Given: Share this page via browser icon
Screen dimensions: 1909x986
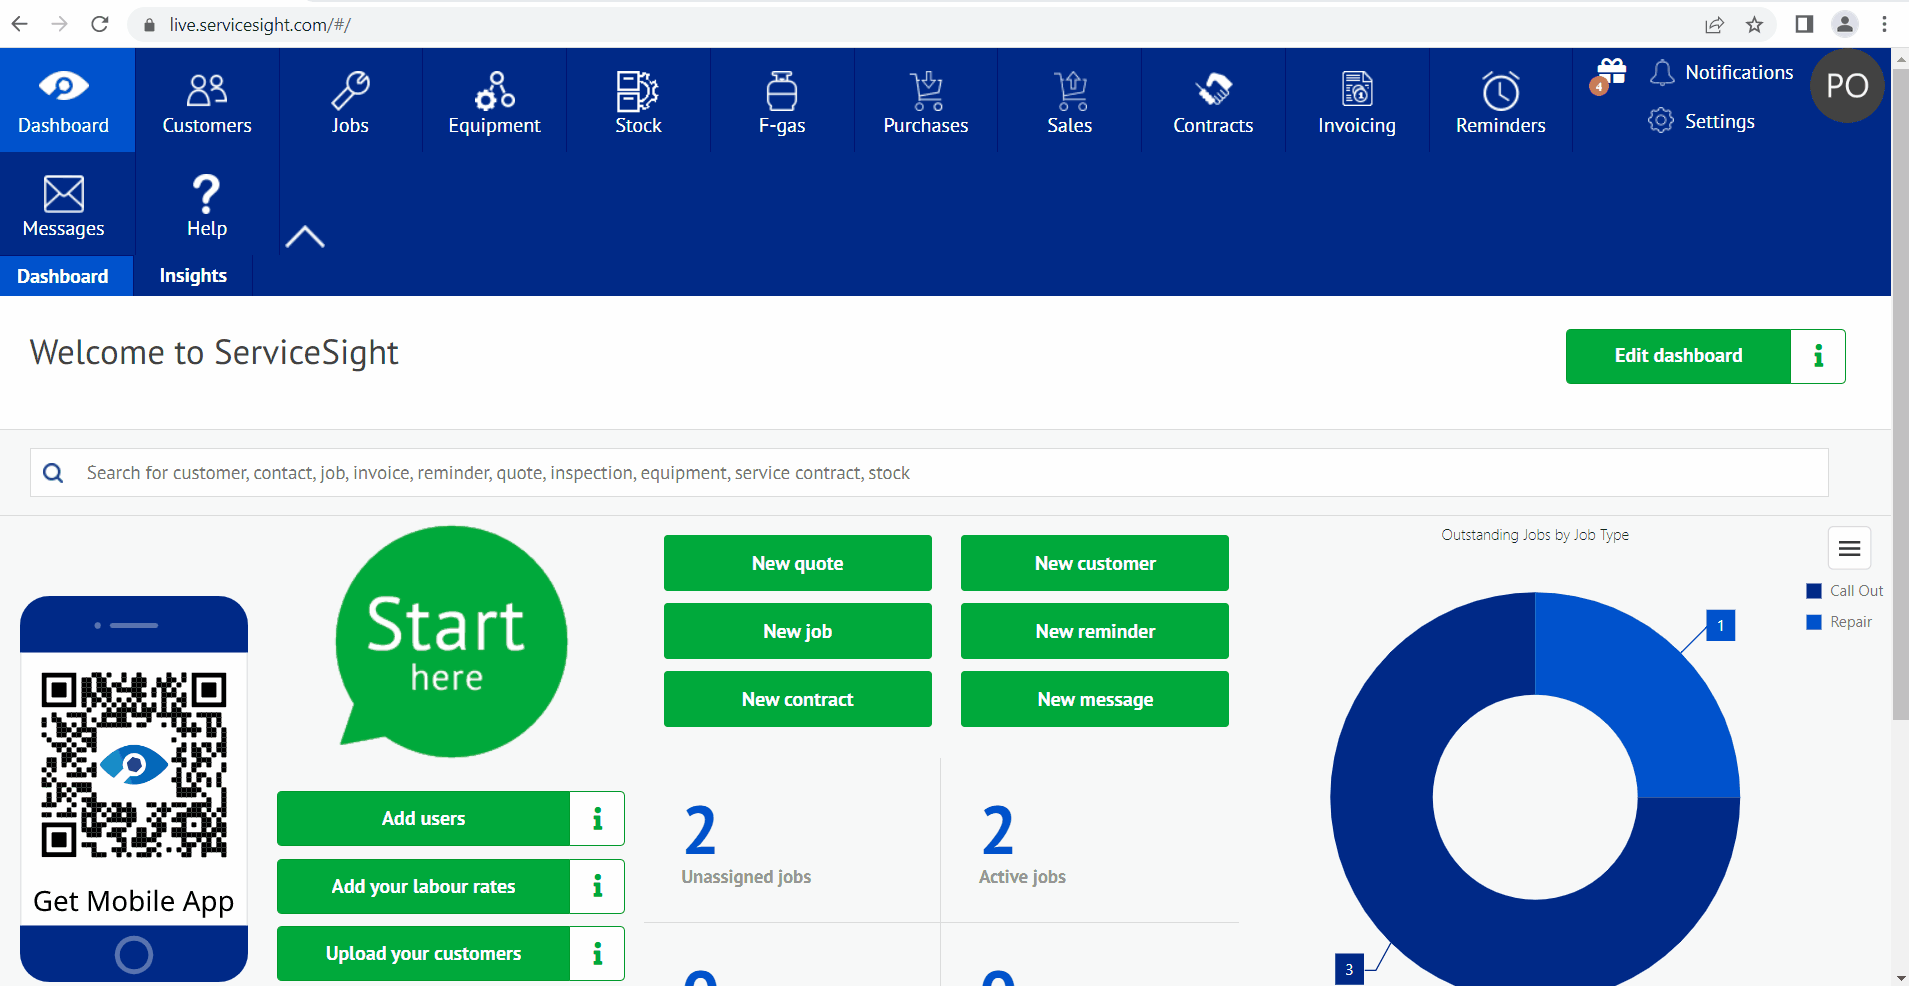Looking at the screenshot, I should pyautogui.click(x=1714, y=24).
